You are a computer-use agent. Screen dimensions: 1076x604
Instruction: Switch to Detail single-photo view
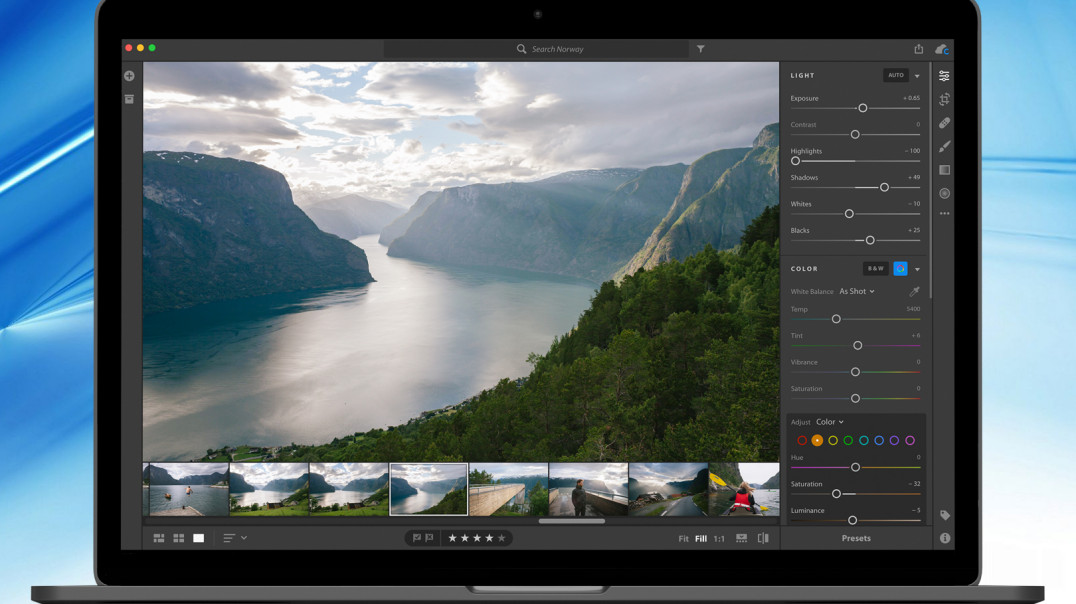pos(198,538)
